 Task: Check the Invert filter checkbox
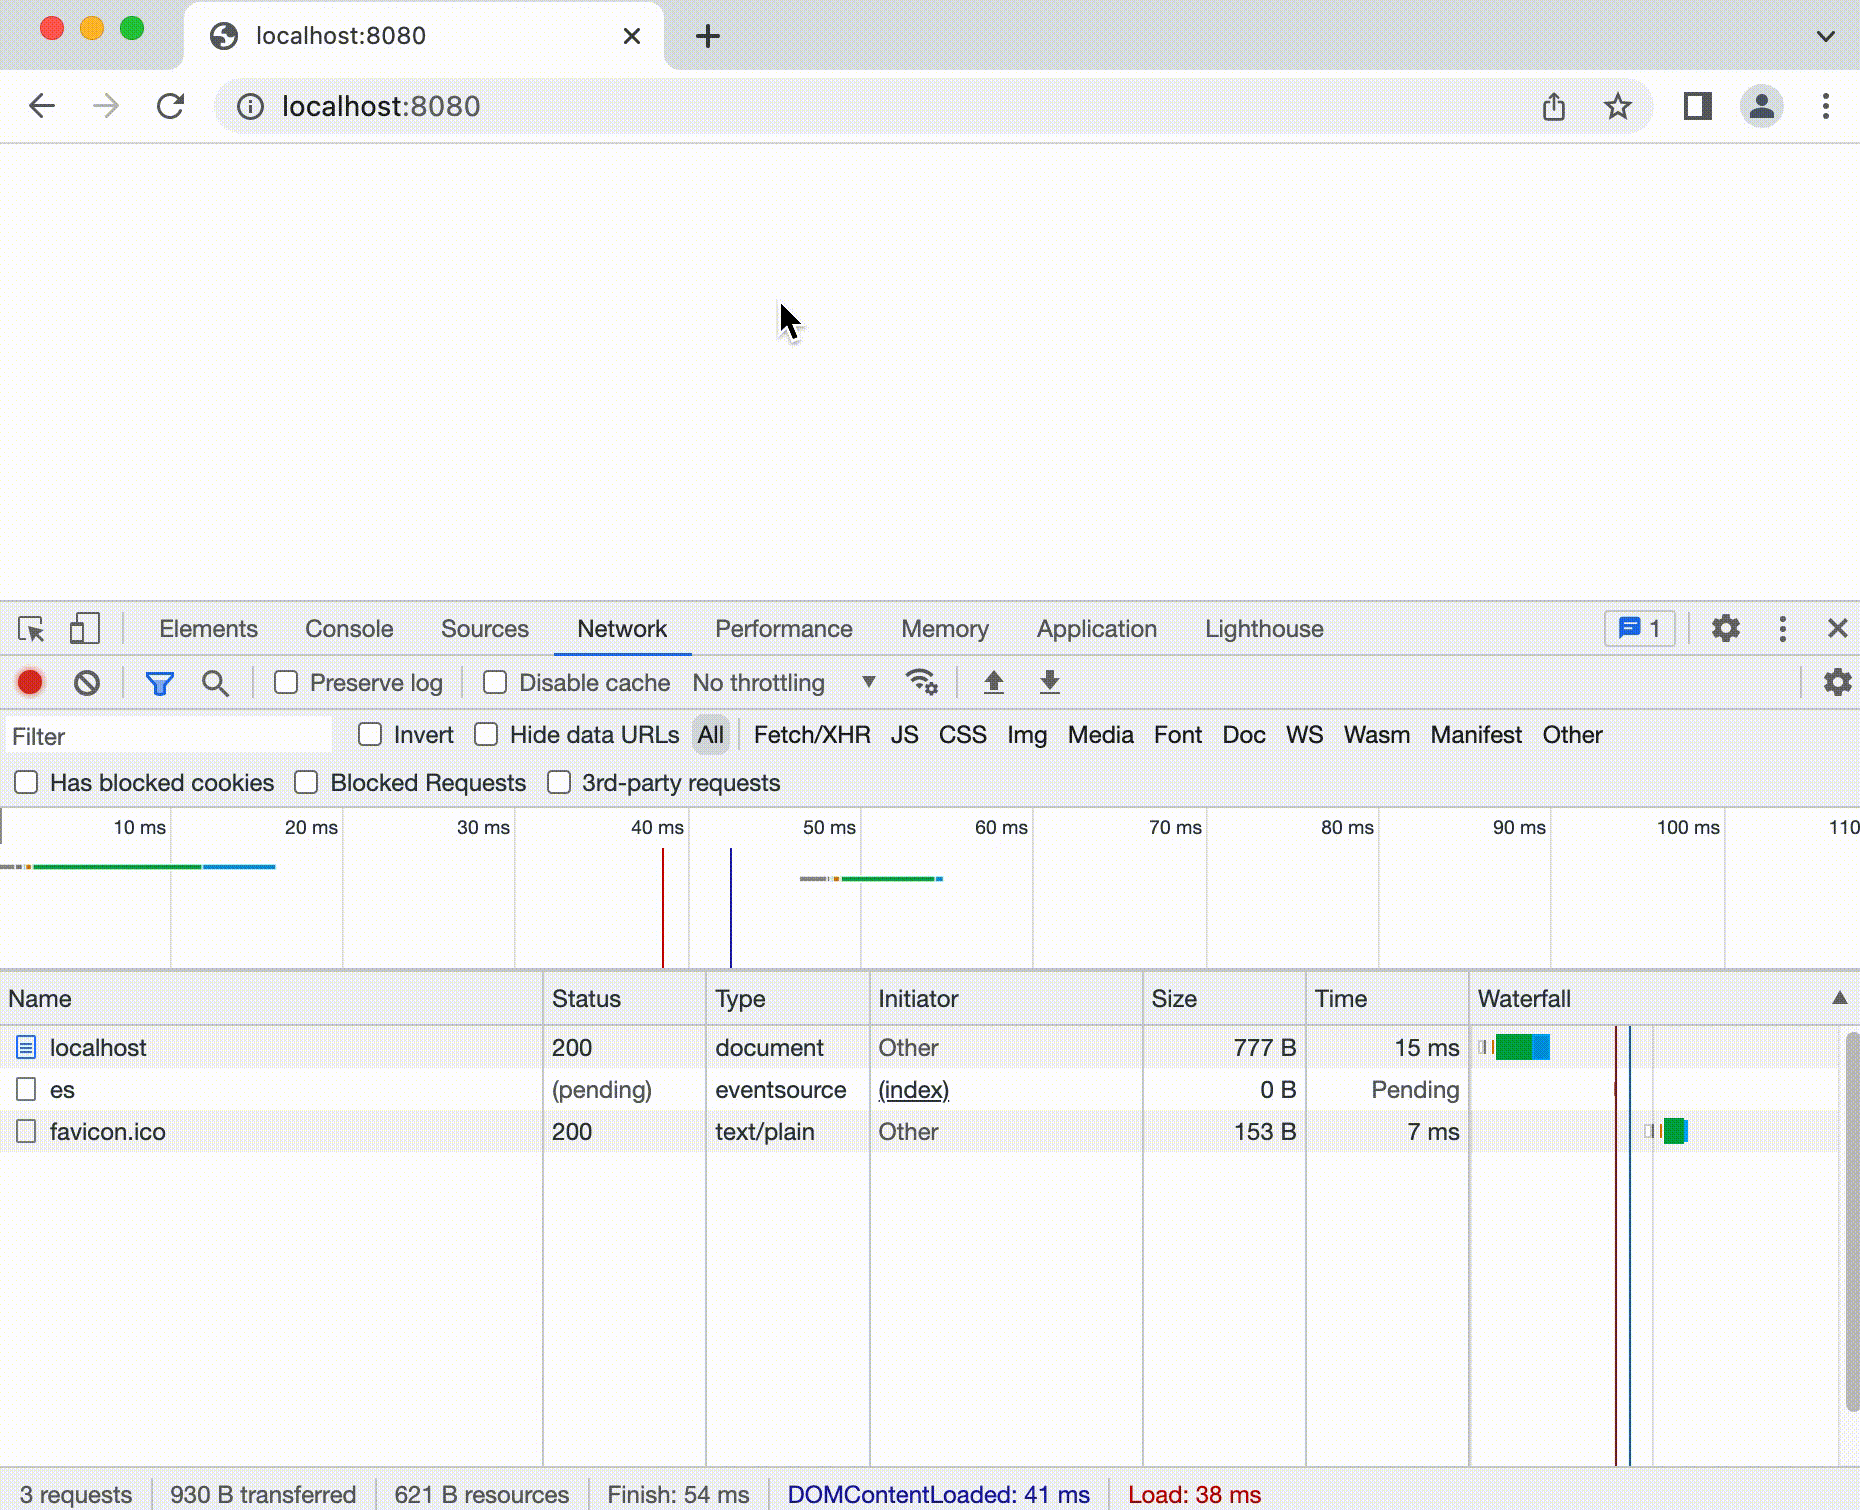click(370, 735)
